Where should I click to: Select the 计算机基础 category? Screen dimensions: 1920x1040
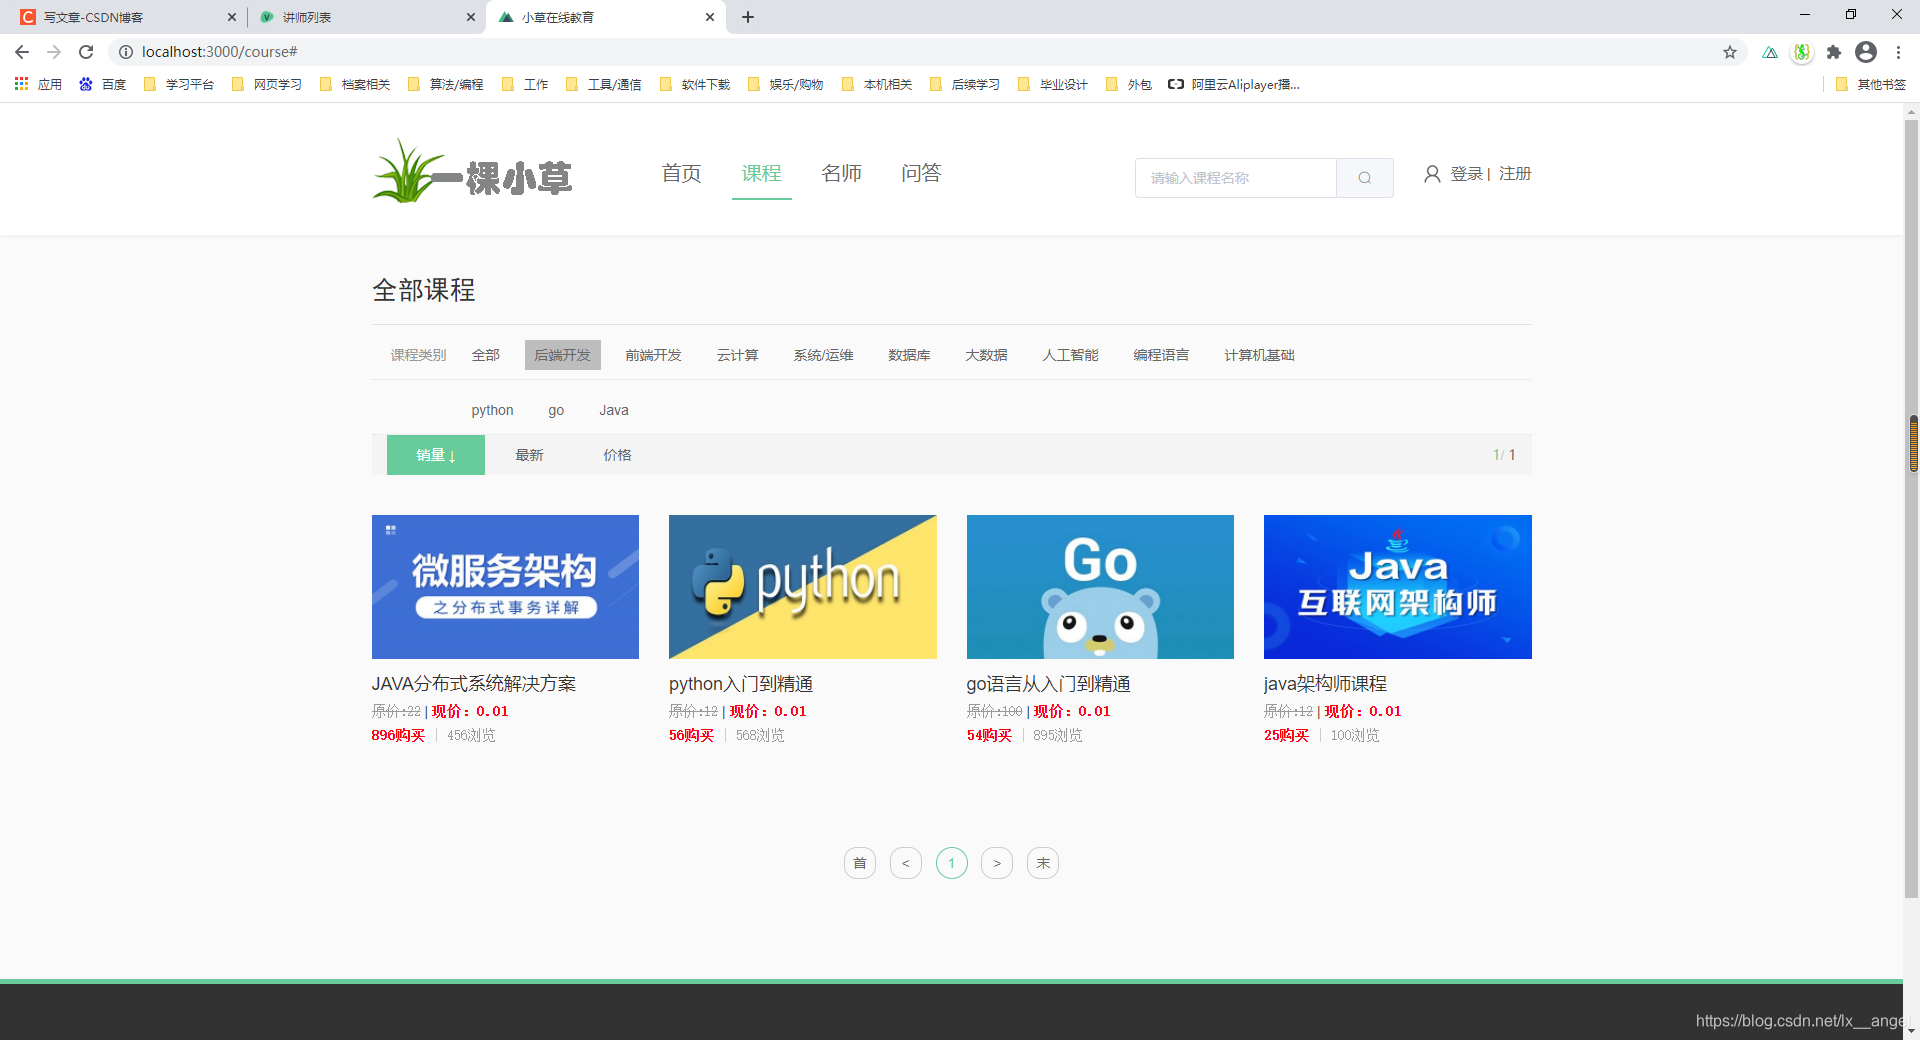coord(1260,355)
